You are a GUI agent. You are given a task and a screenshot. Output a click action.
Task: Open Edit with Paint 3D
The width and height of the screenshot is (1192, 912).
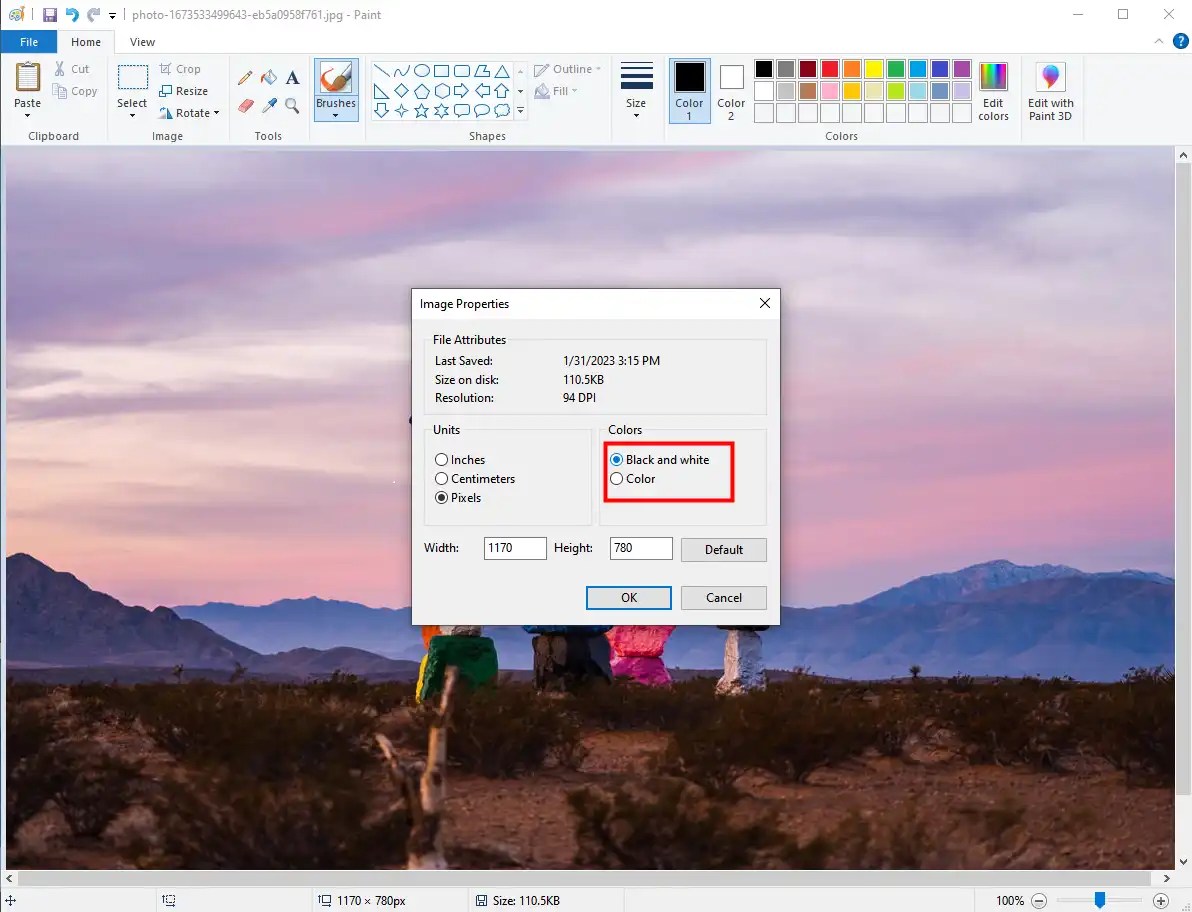pos(1050,90)
